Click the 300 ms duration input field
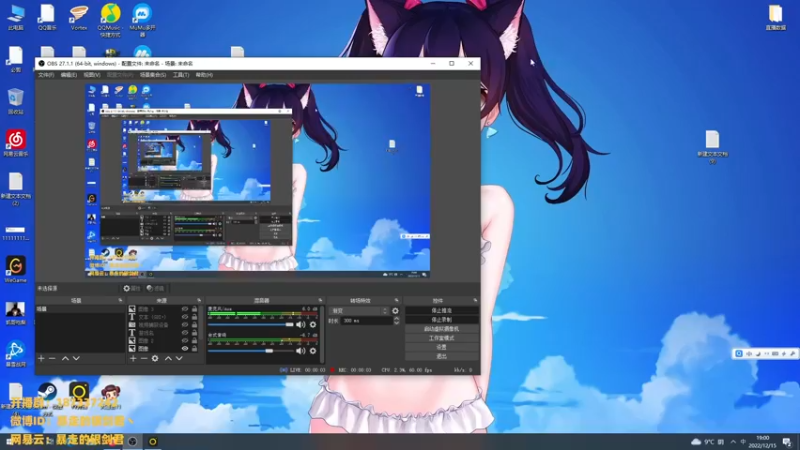The height and width of the screenshot is (450, 800). 367,321
